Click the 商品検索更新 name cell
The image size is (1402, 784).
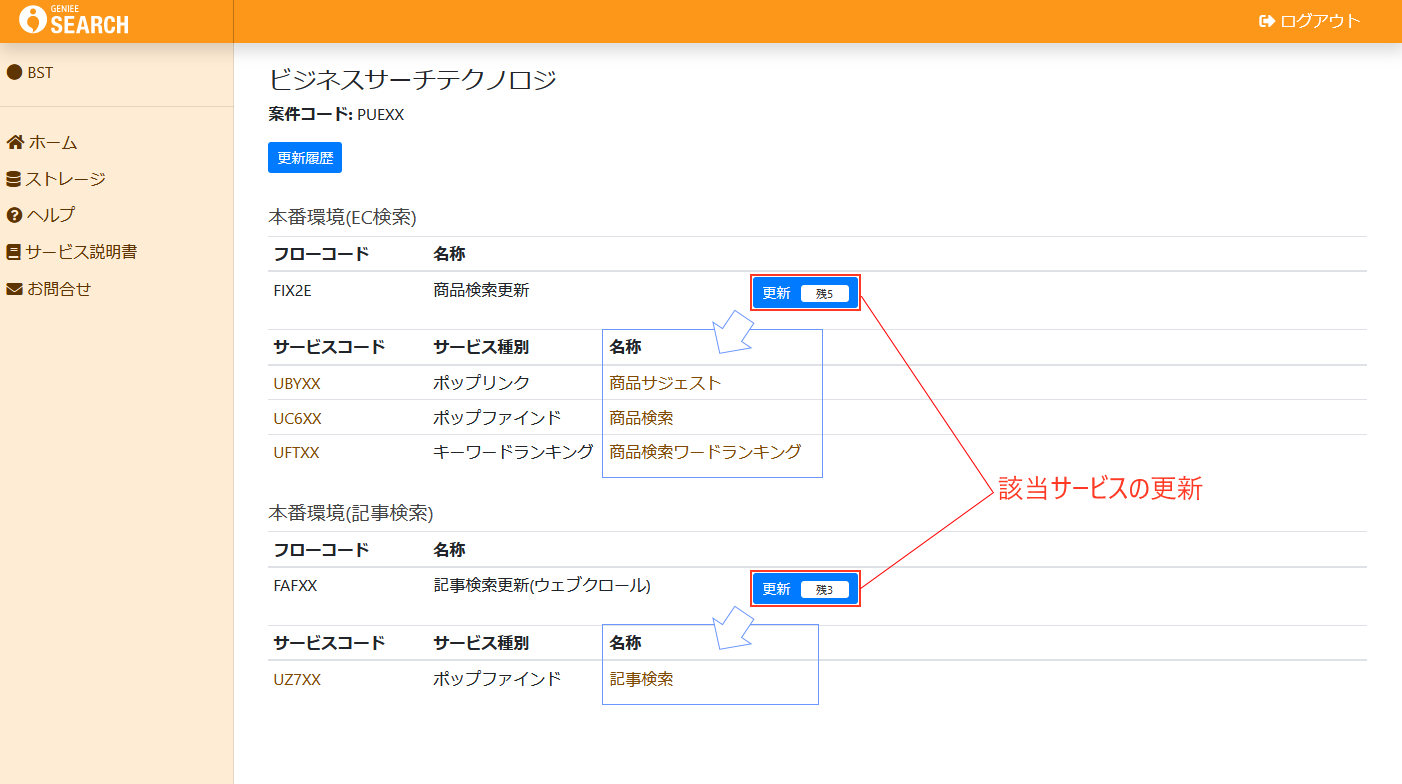(x=481, y=291)
